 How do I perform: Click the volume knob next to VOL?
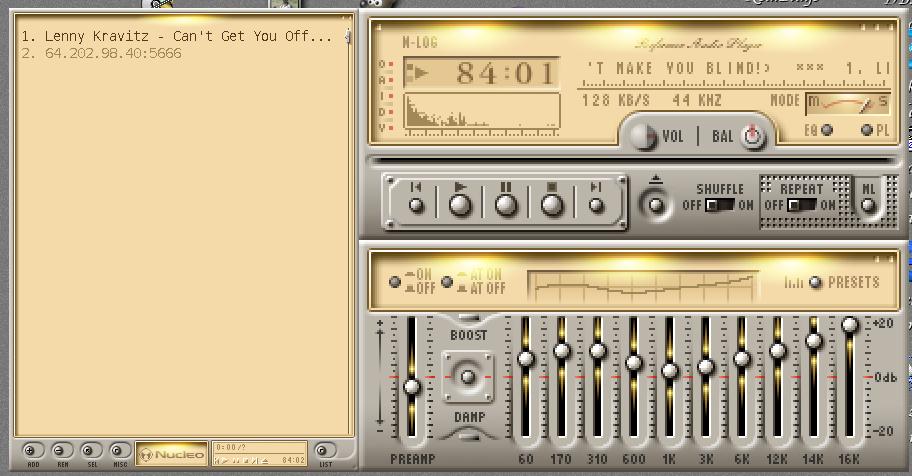pos(644,137)
